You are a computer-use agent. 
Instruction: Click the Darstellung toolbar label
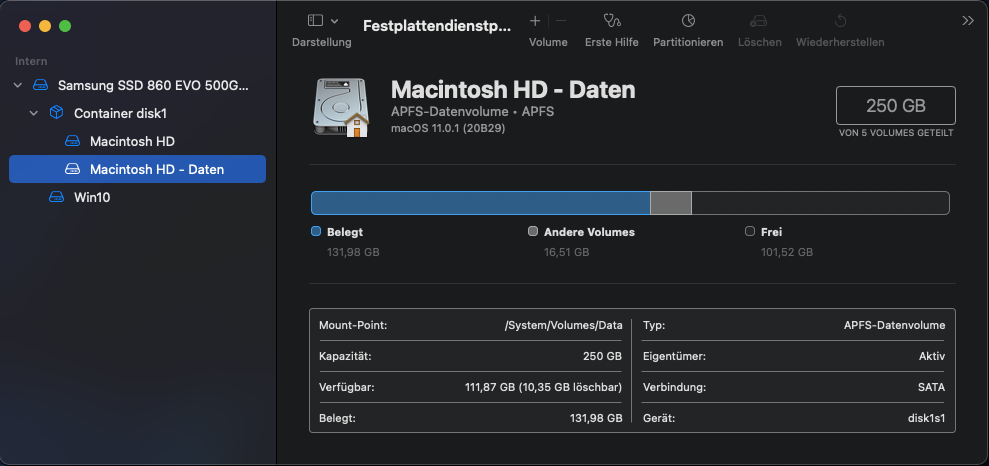click(322, 42)
